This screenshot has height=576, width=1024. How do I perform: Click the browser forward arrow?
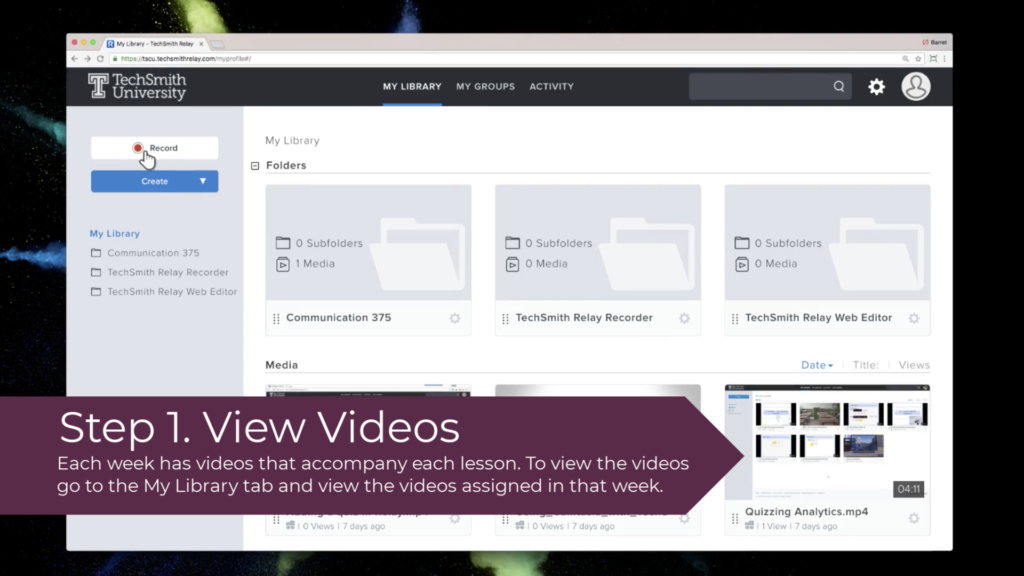tap(88, 59)
